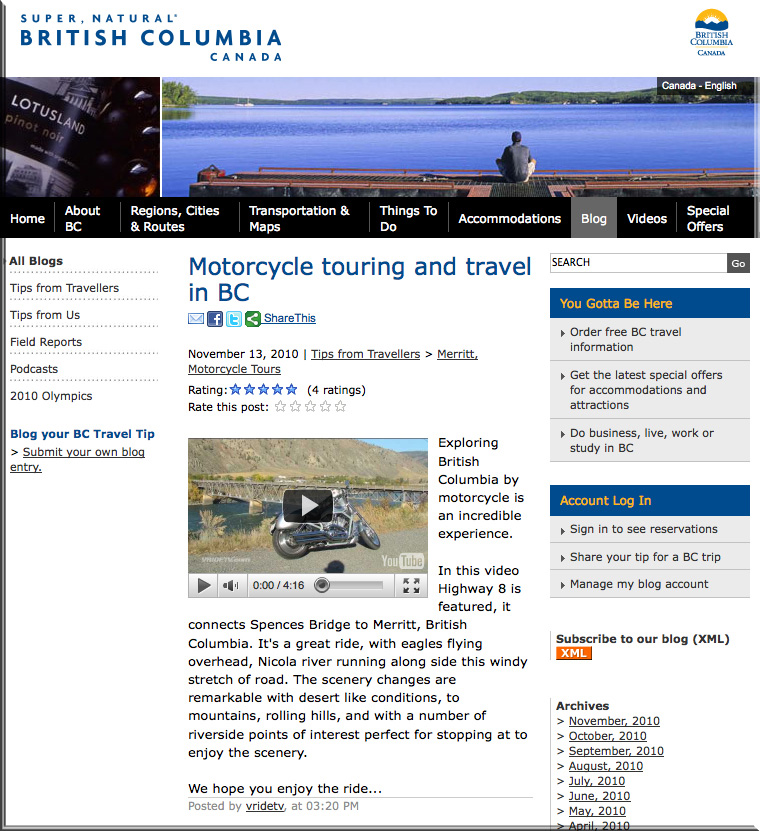Play the video with the bottom play button

coord(204,585)
